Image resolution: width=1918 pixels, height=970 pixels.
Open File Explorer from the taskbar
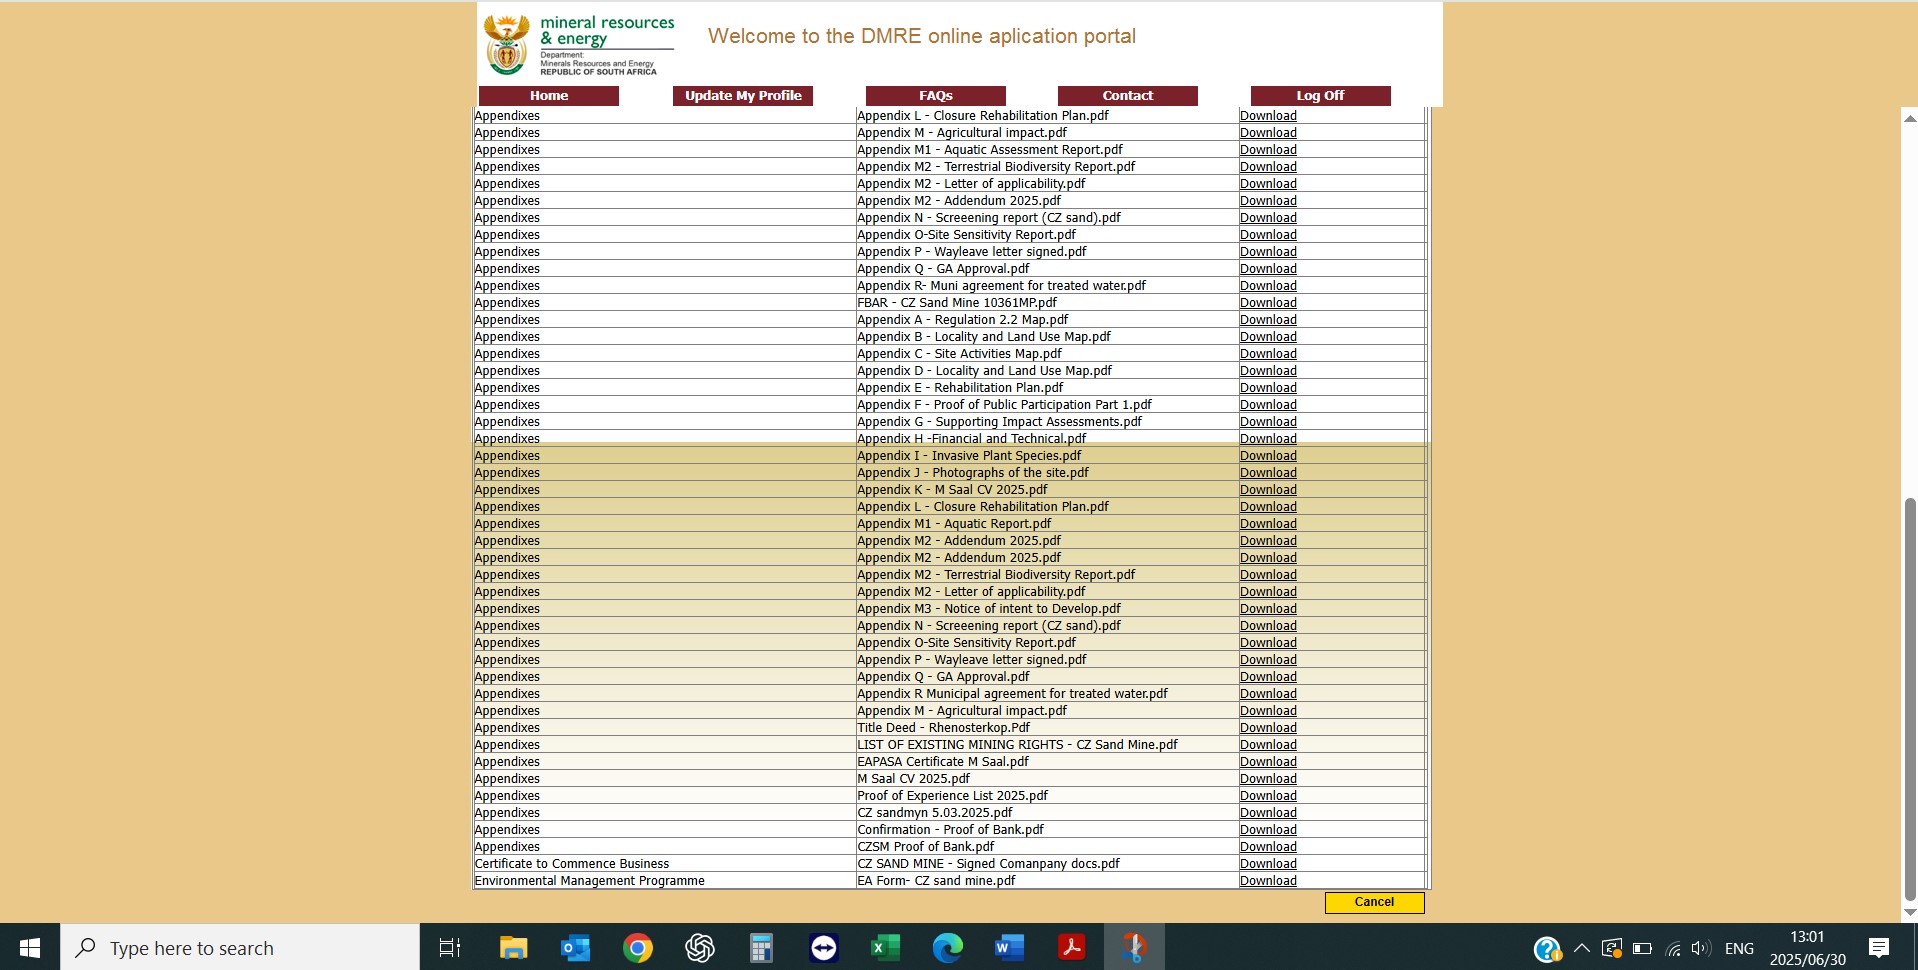(x=513, y=947)
